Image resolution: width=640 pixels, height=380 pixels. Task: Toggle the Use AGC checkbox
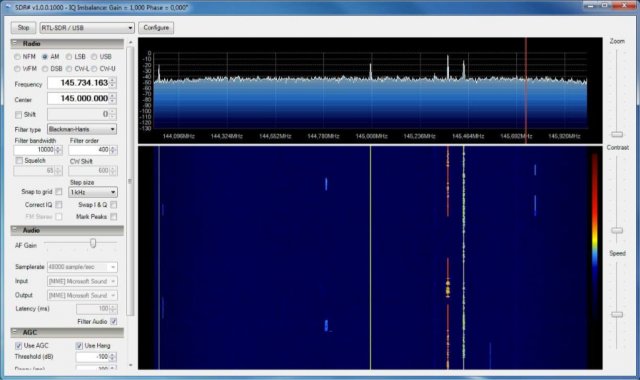coord(18,346)
